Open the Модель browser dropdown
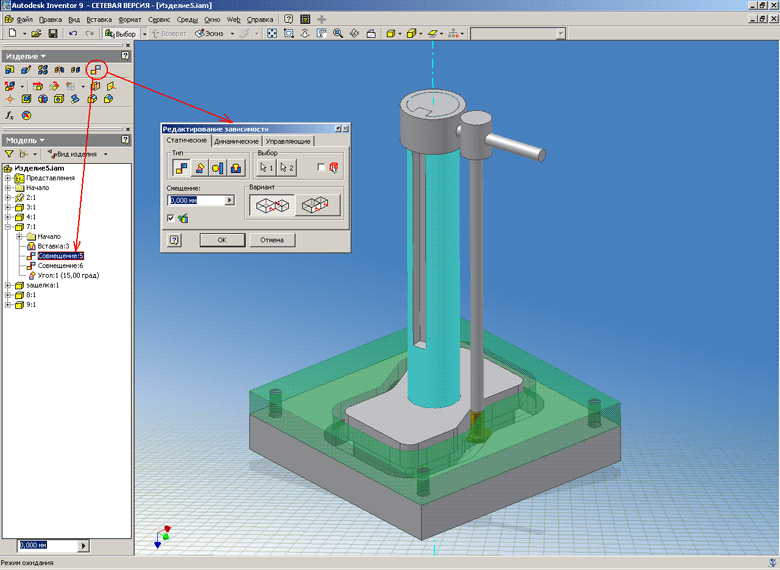Screen dimensions: 780x570 [25, 140]
